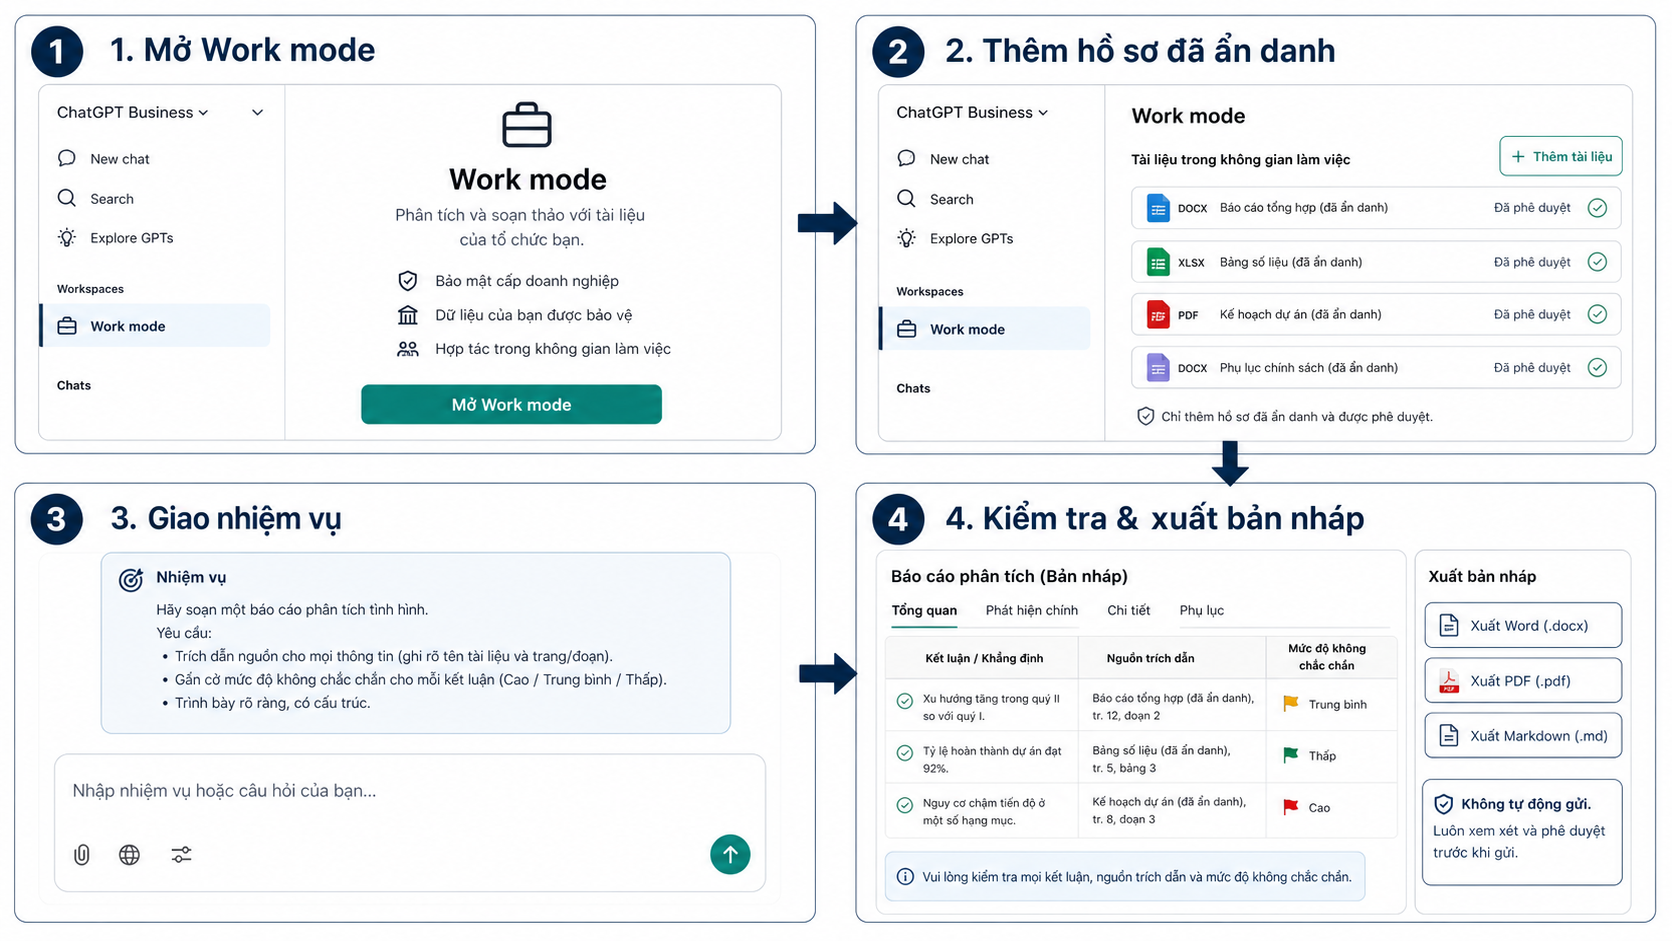
Task: Click Work mode briefcase icon in panel 2 sidebar
Action: (x=906, y=329)
